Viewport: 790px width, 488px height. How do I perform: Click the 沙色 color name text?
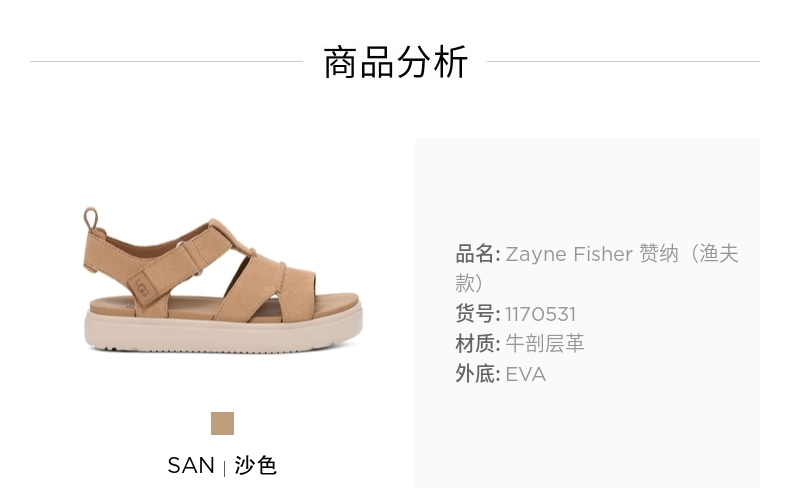(255, 465)
